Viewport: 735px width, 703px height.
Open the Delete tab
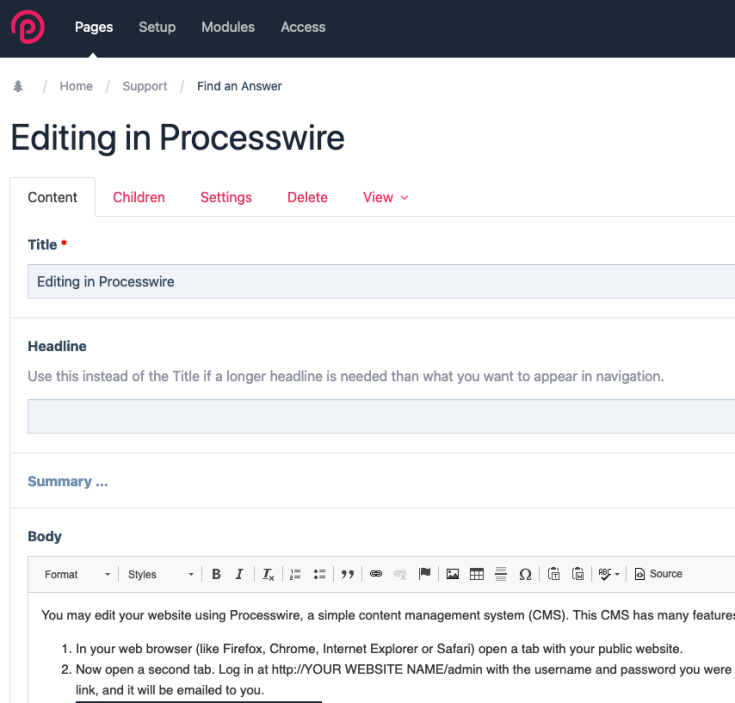pos(308,197)
